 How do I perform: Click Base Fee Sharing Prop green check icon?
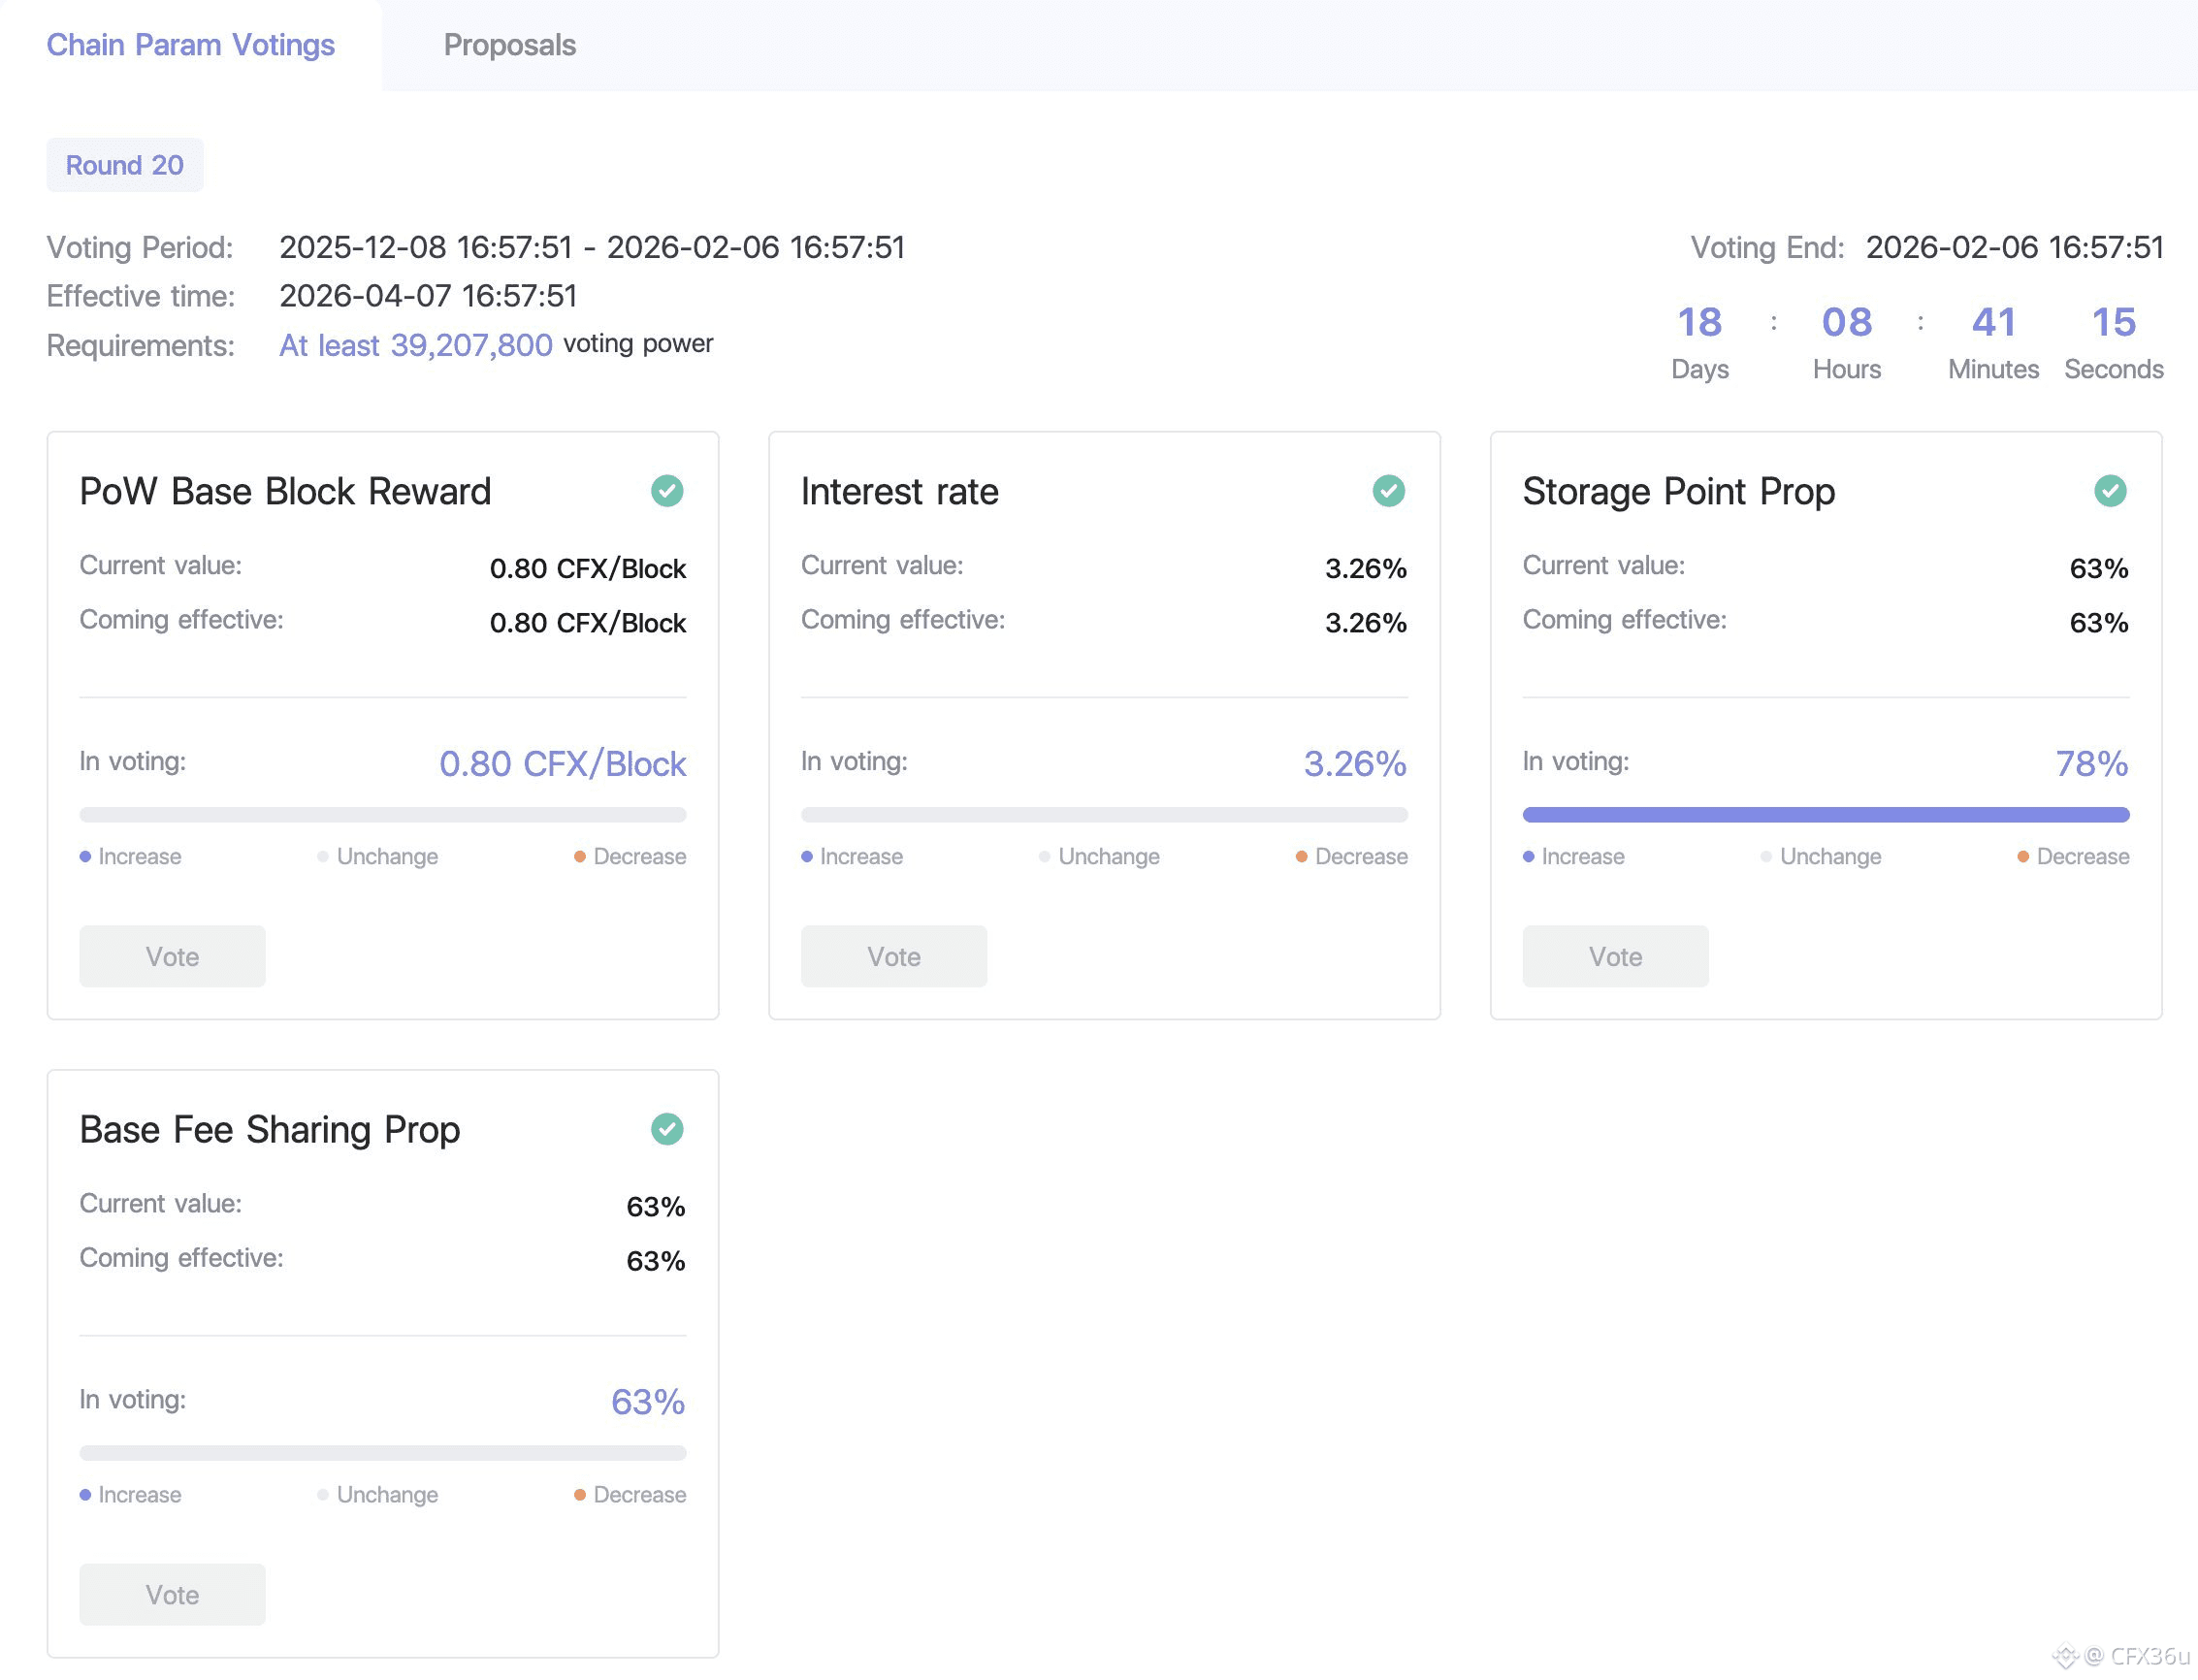coord(667,1129)
